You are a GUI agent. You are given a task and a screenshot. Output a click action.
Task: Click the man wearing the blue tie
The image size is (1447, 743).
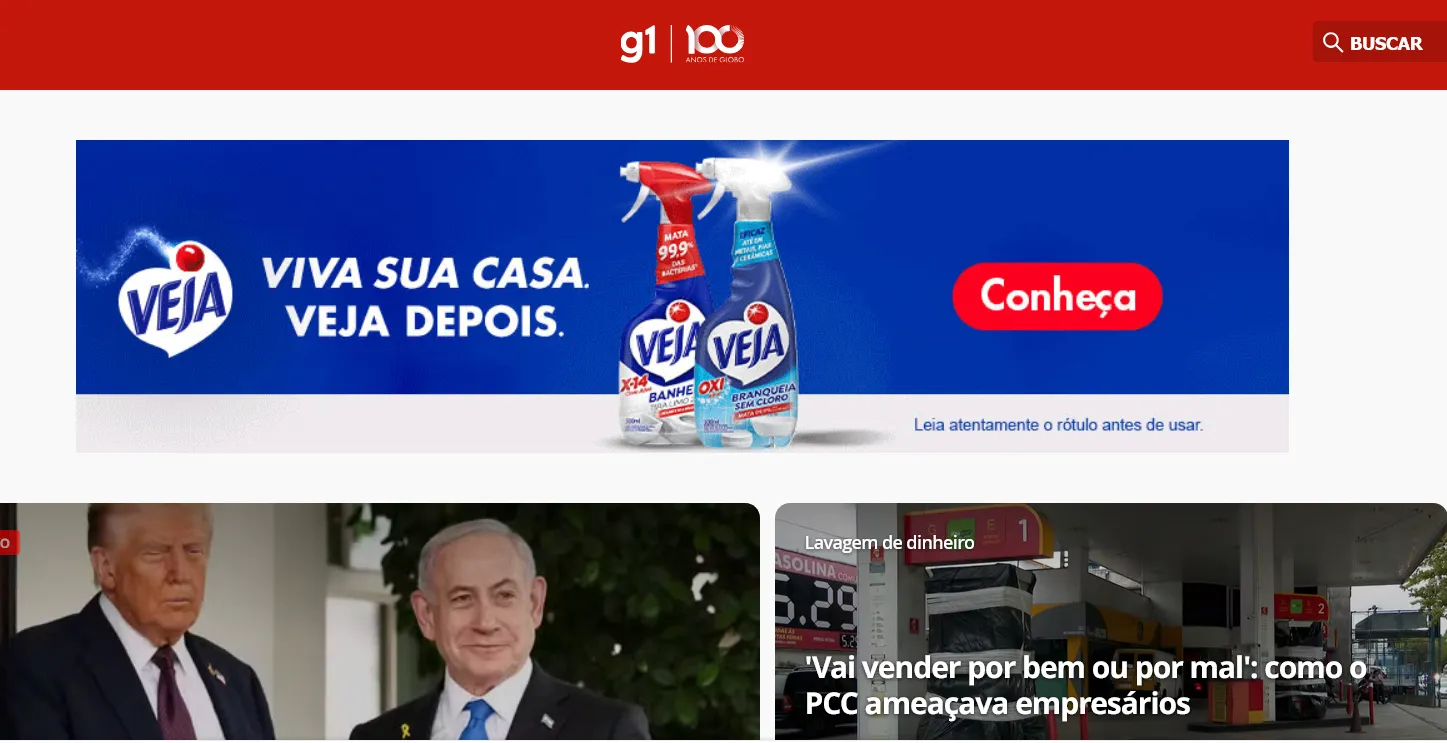pos(480,632)
